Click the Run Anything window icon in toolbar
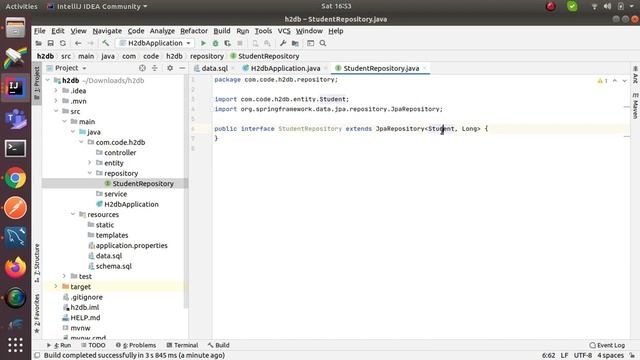Screen dimensions: 640x360 click(311, 43)
